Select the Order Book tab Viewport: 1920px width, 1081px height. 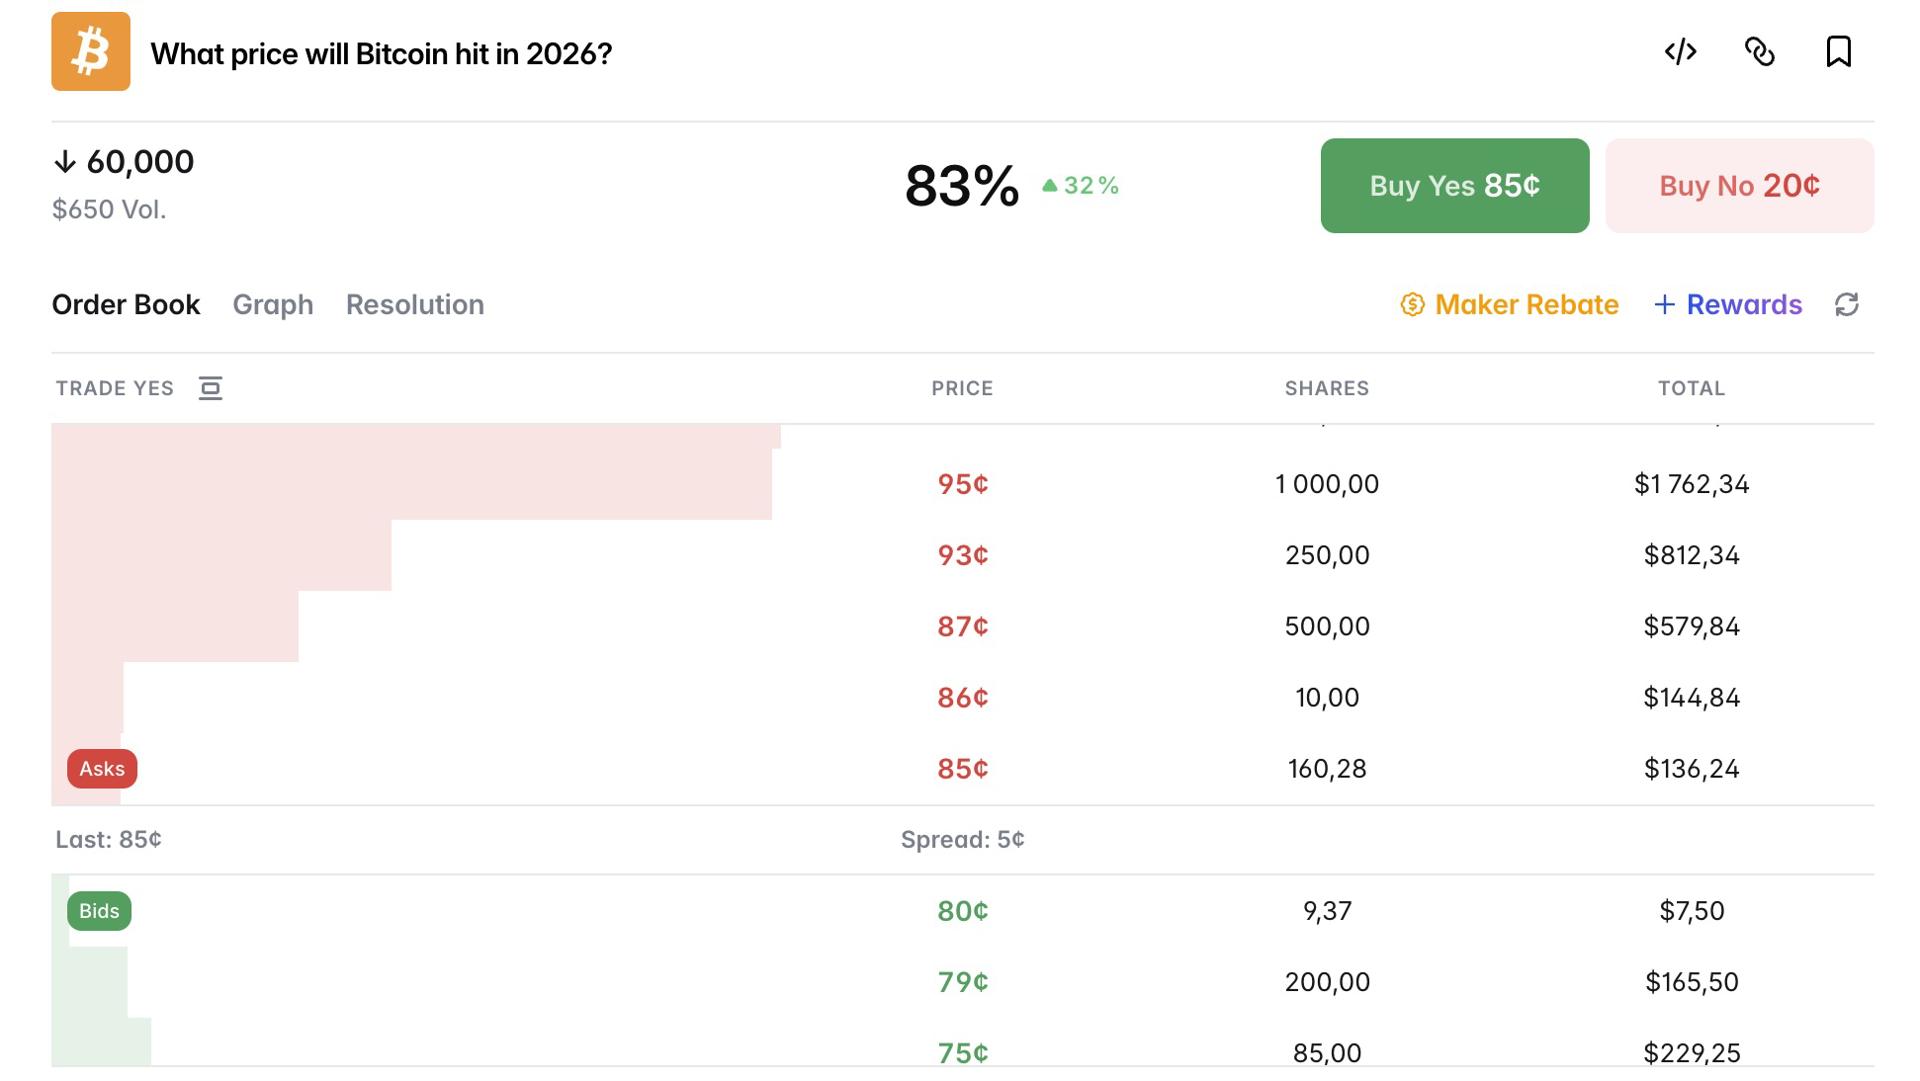coord(126,305)
